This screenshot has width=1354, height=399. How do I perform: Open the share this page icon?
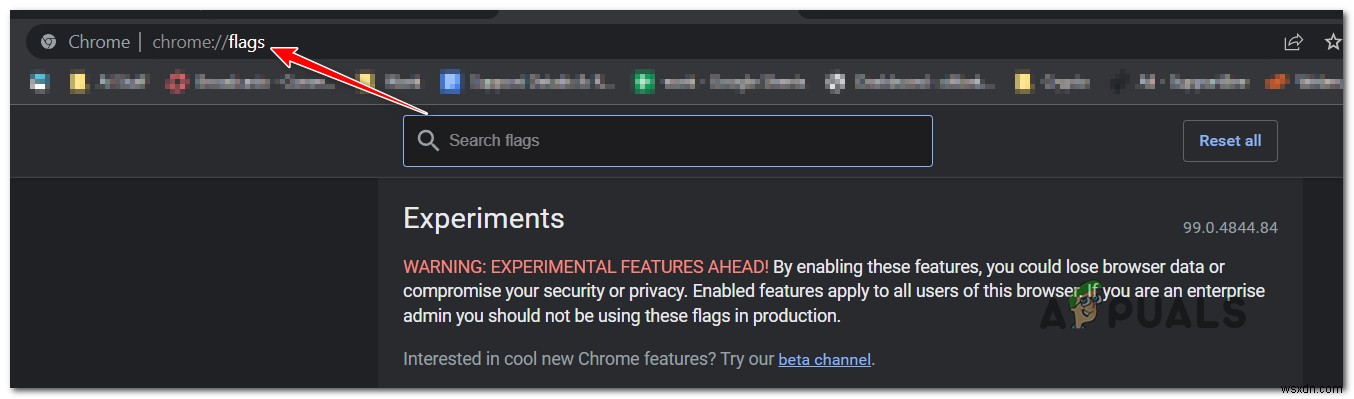click(x=1293, y=42)
